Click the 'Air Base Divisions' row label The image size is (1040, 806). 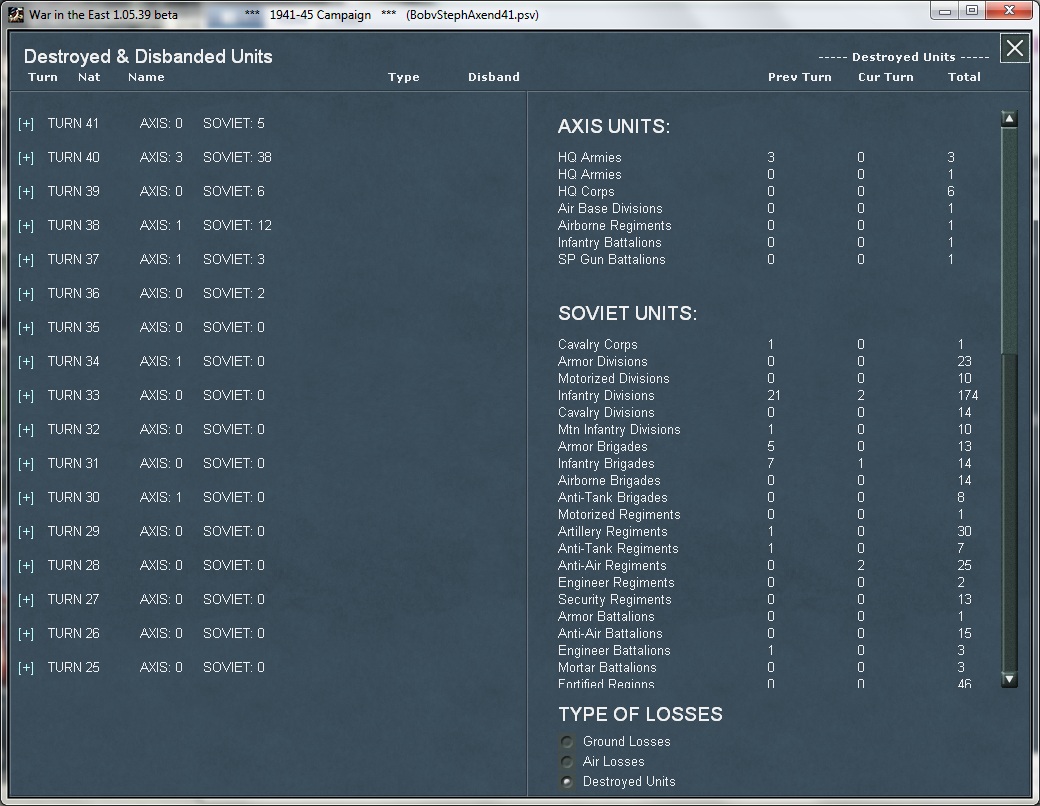coord(610,208)
